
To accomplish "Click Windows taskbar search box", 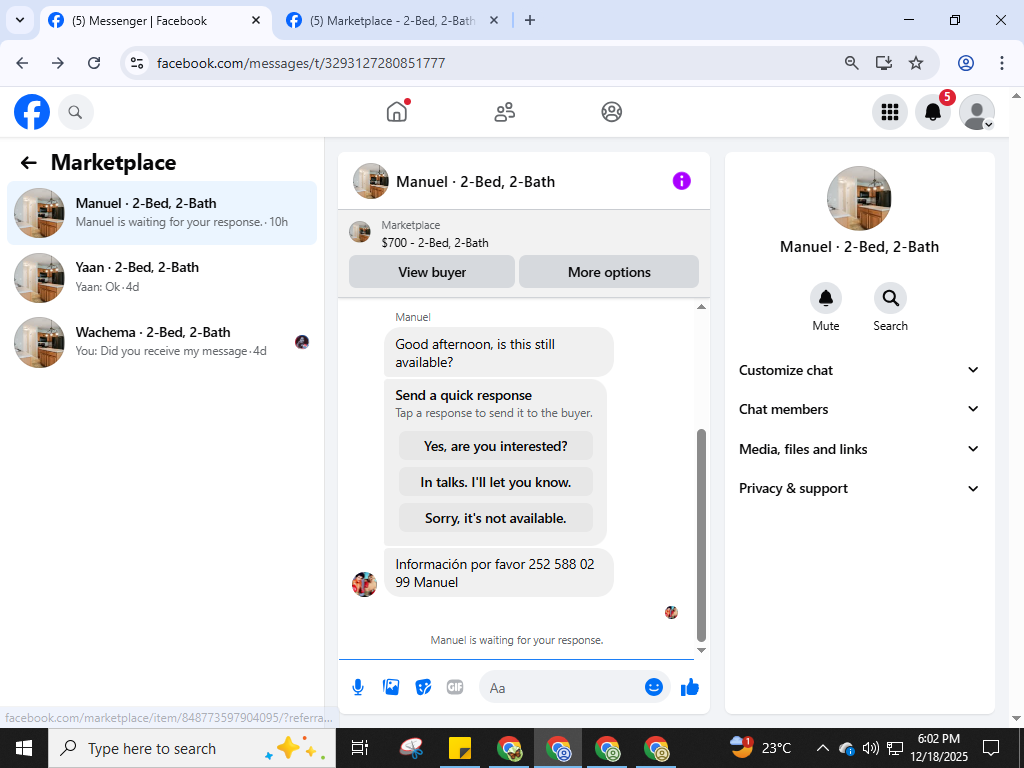I will click(191, 748).
